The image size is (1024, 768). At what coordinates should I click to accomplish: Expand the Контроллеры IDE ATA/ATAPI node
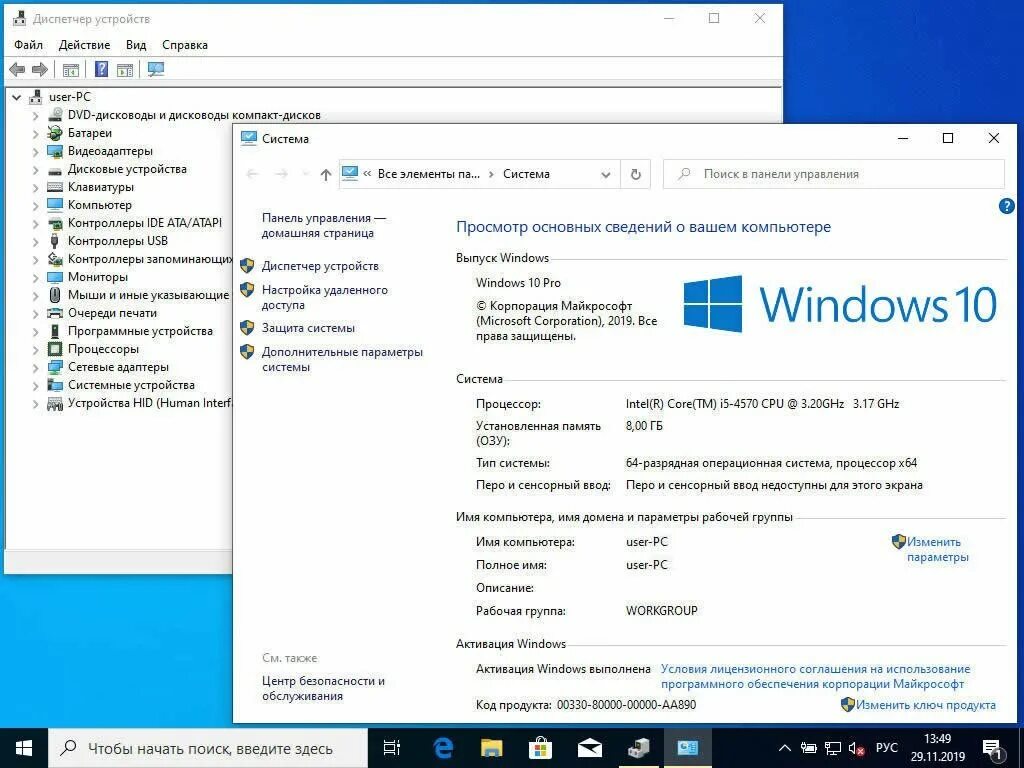(x=36, y=223)
